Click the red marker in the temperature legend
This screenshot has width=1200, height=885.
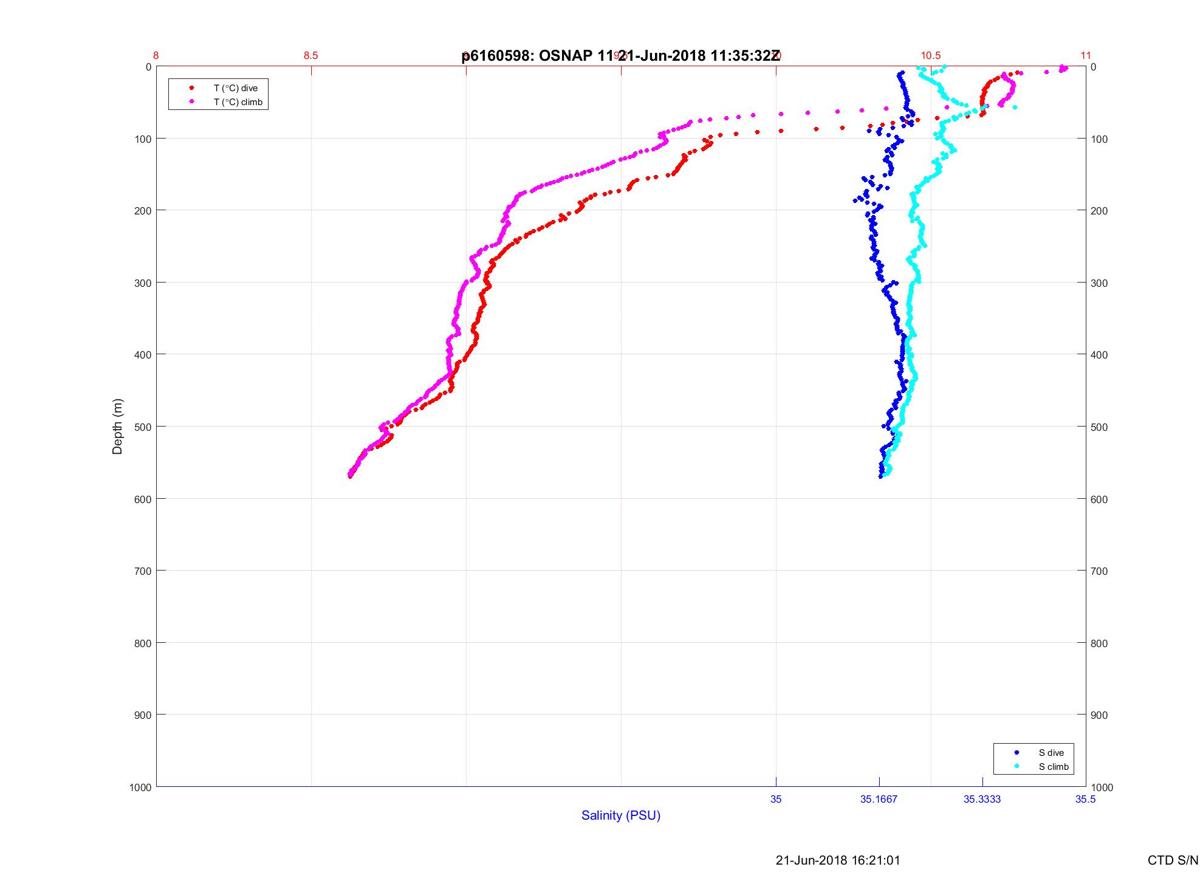(191, 88)
